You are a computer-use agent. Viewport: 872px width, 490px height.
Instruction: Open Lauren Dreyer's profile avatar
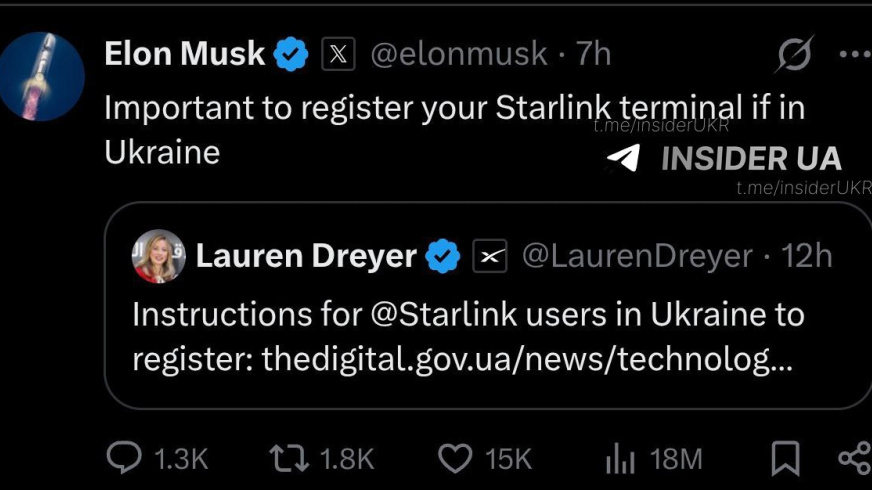[x=159, y=256]
